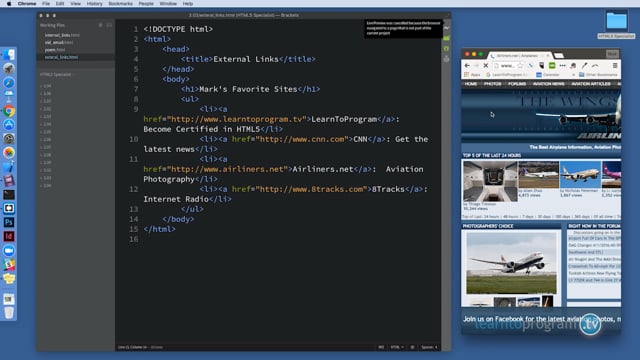Click the Spaces indentation setting in status bar
The width and height of the screenshot is (640, 360).
click(x=429, y=347)
